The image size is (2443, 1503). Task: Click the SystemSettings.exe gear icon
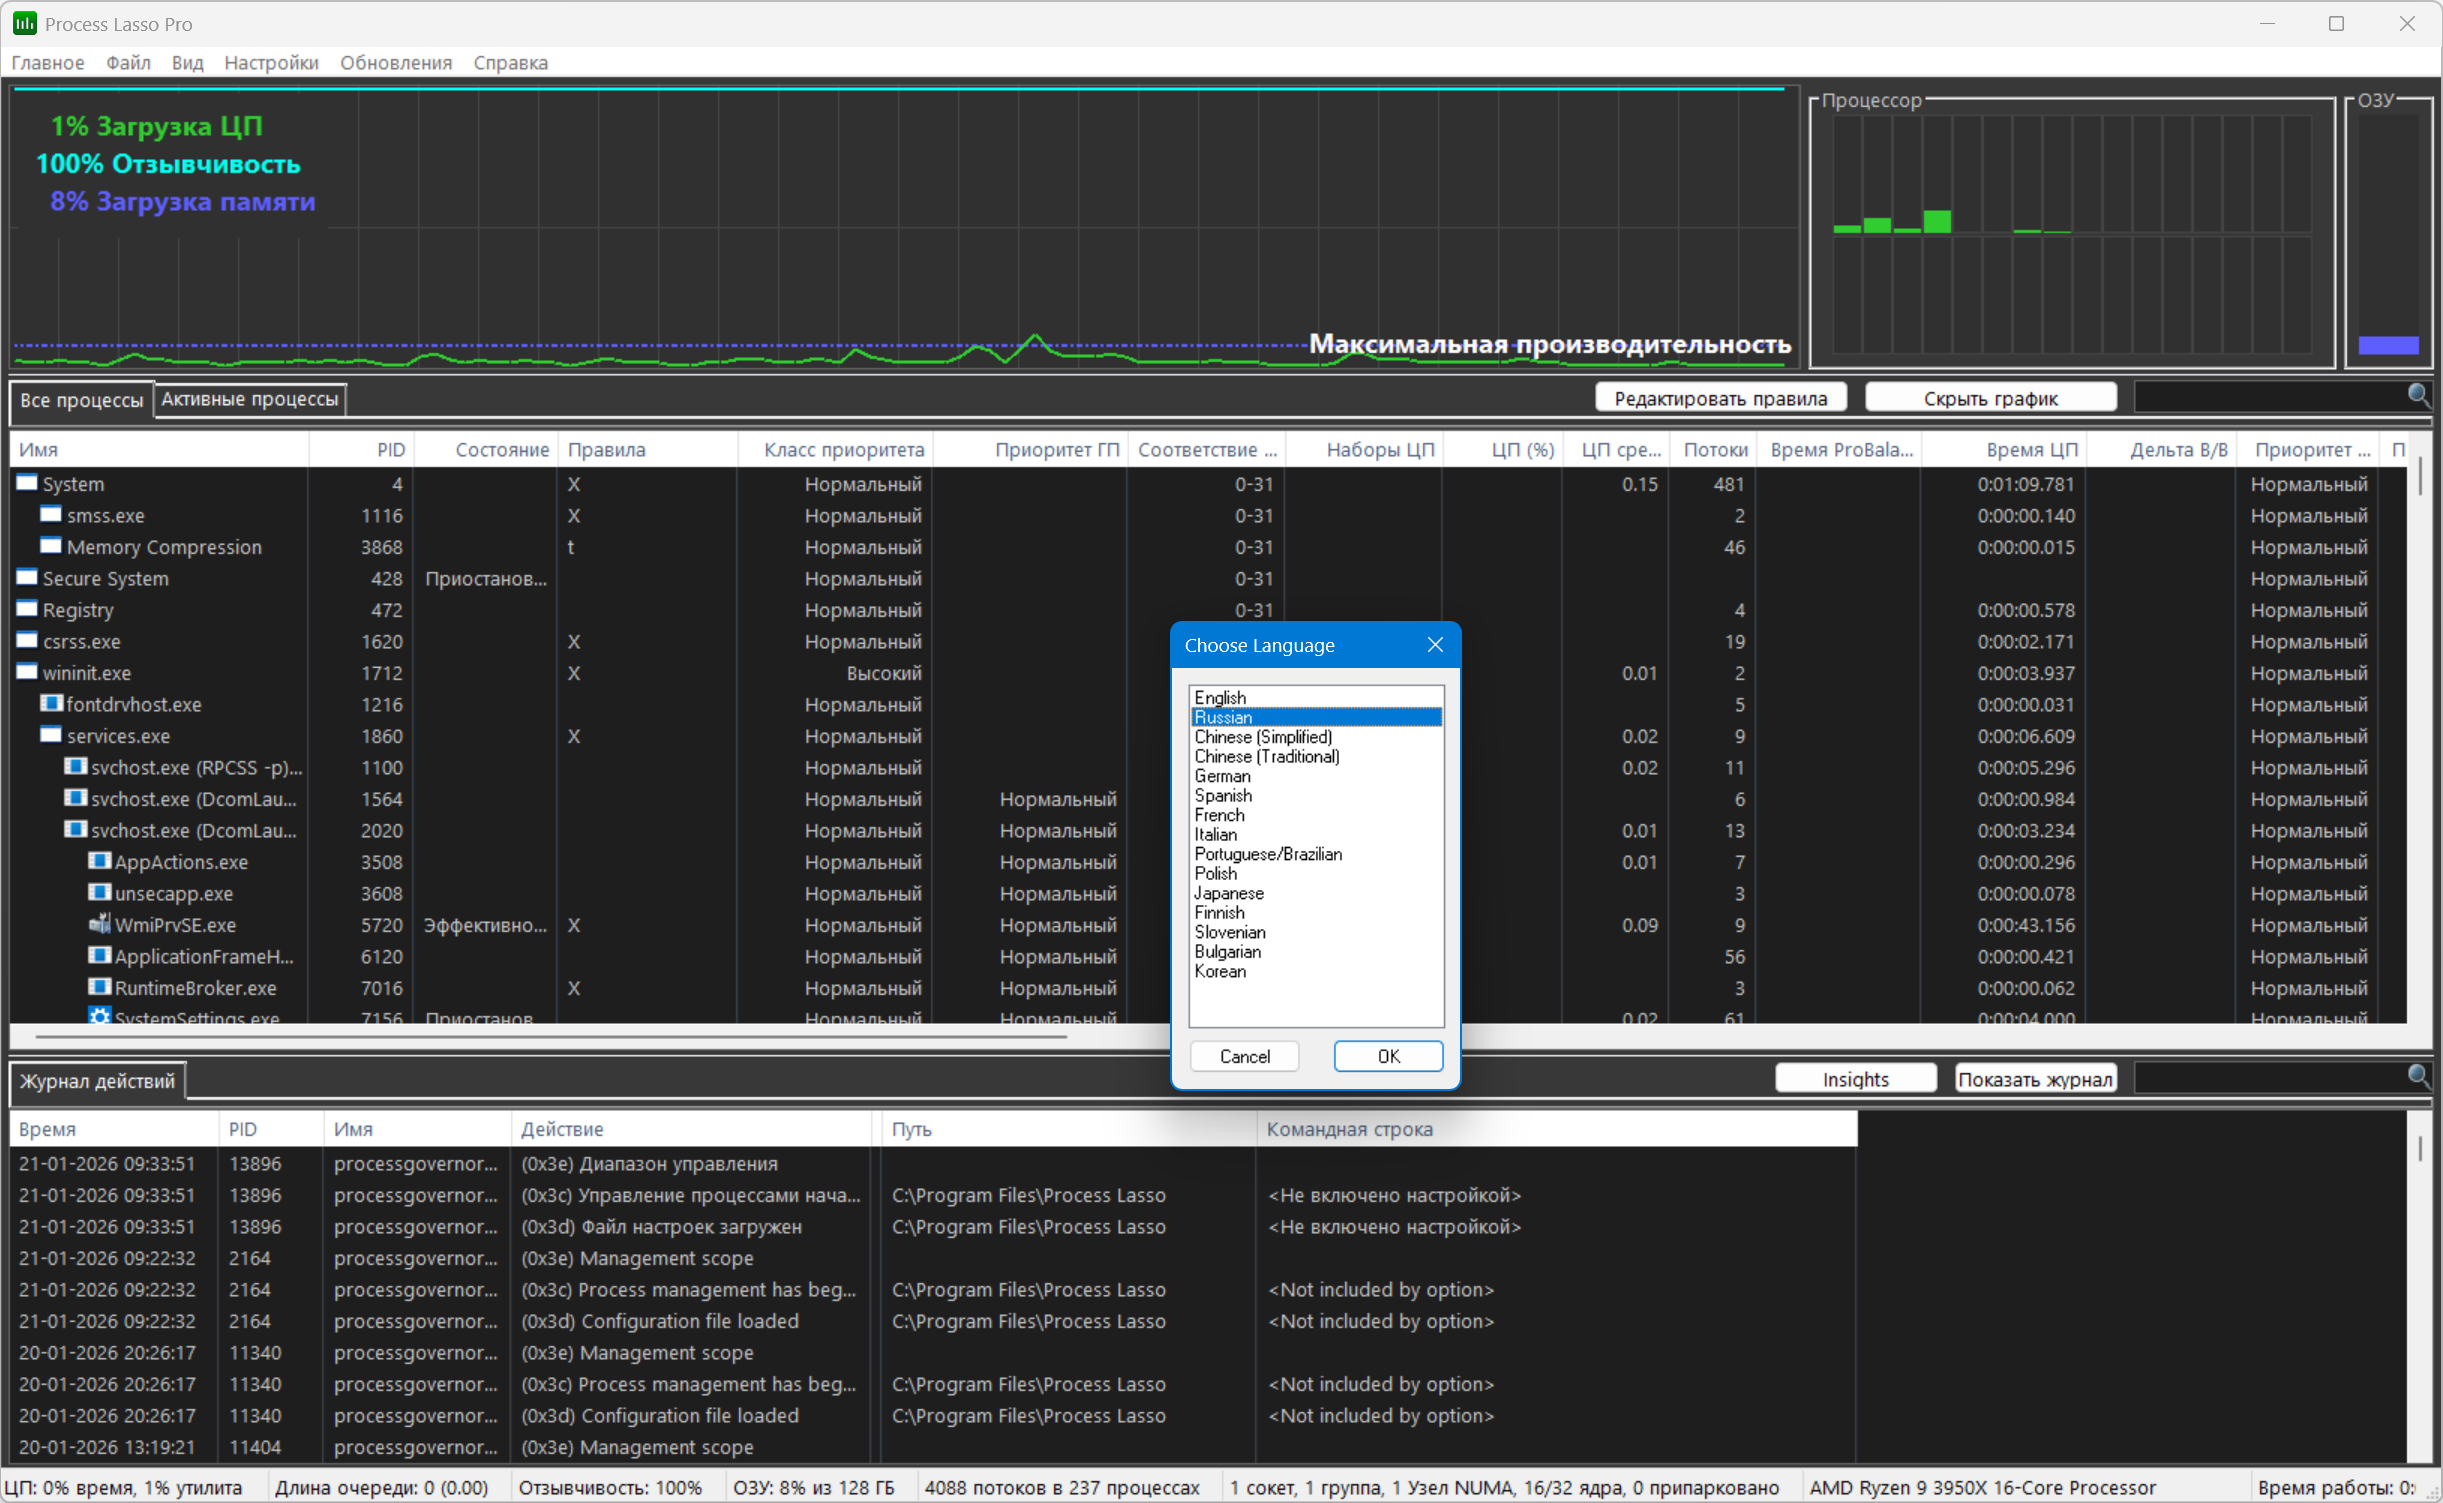click(x=99, y=1016)
